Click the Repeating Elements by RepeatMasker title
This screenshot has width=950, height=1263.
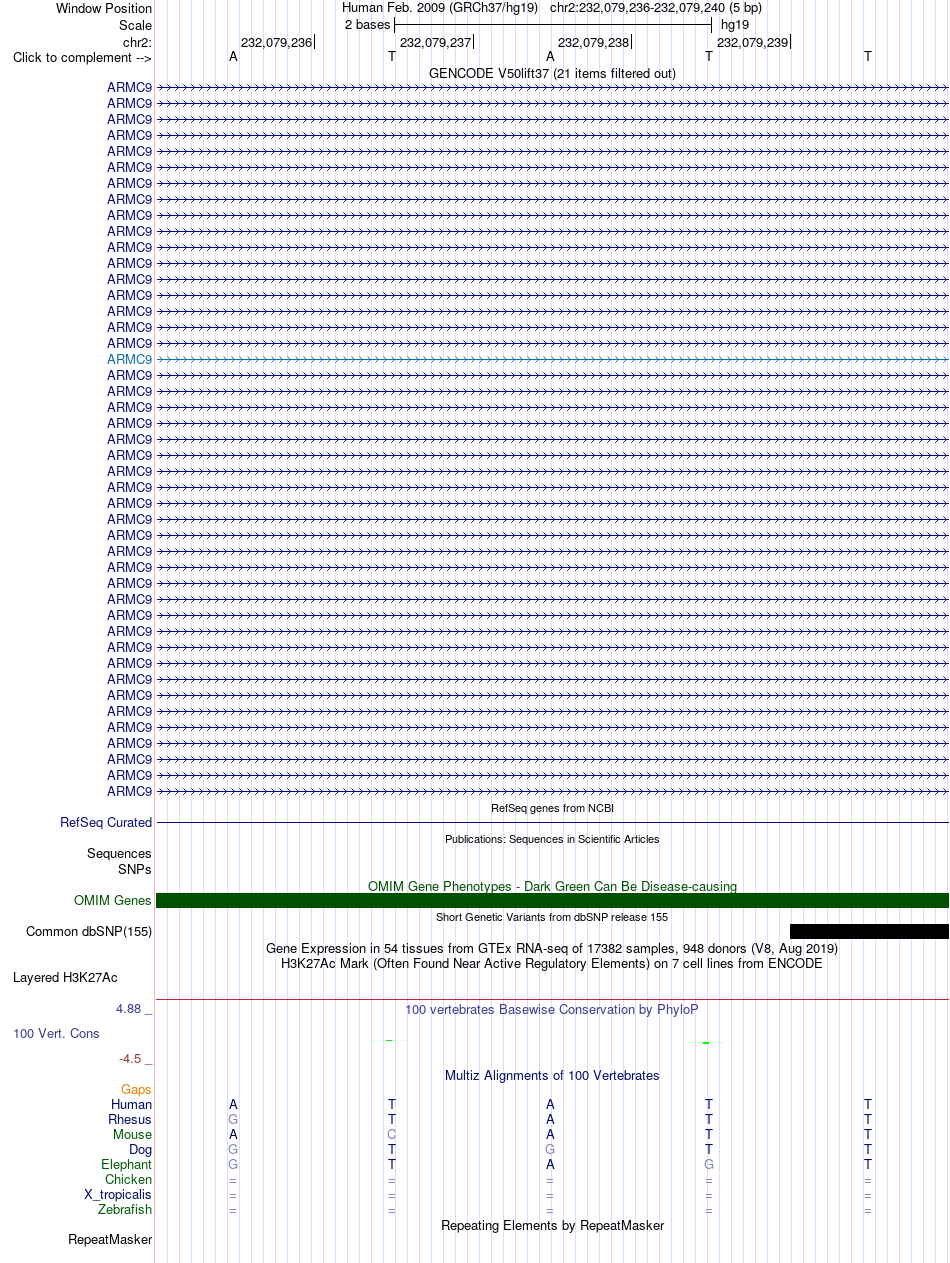coord(552,1226)
